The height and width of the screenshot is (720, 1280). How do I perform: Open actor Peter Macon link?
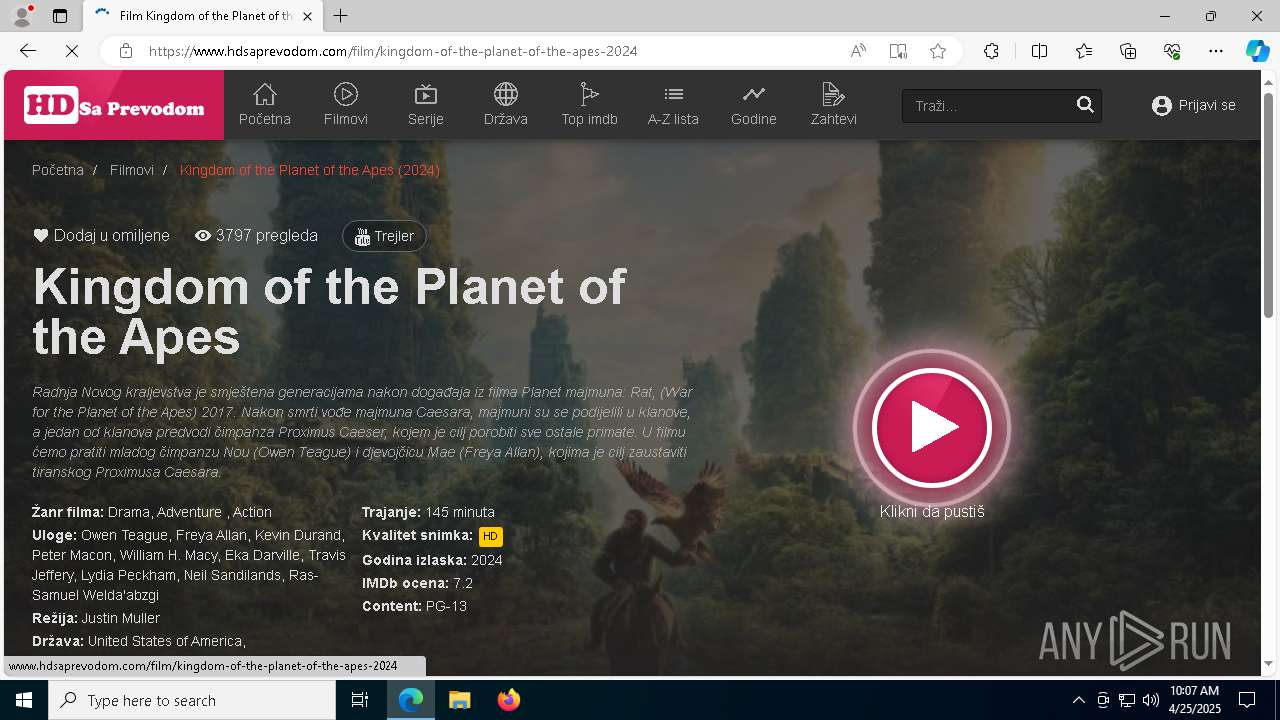click(x=72, y=555)
